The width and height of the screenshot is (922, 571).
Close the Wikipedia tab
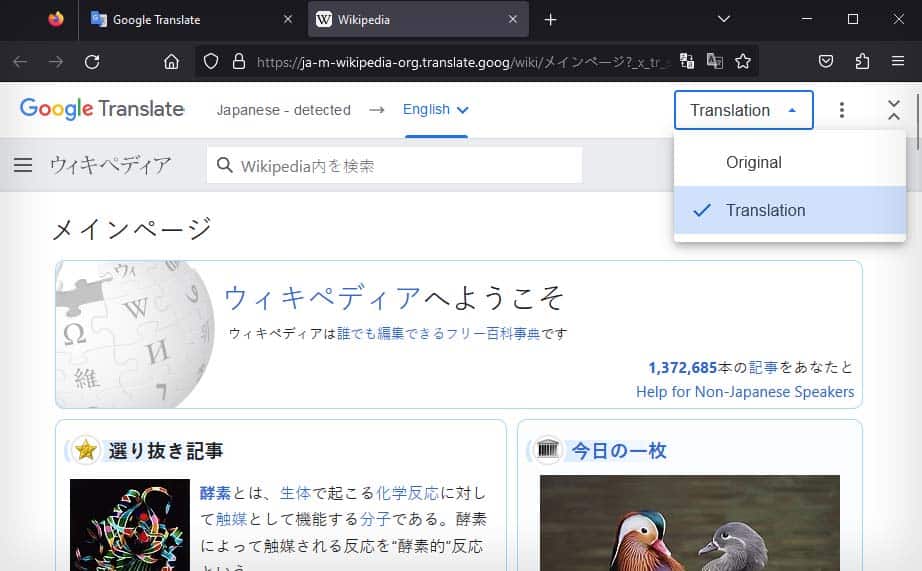513,19
